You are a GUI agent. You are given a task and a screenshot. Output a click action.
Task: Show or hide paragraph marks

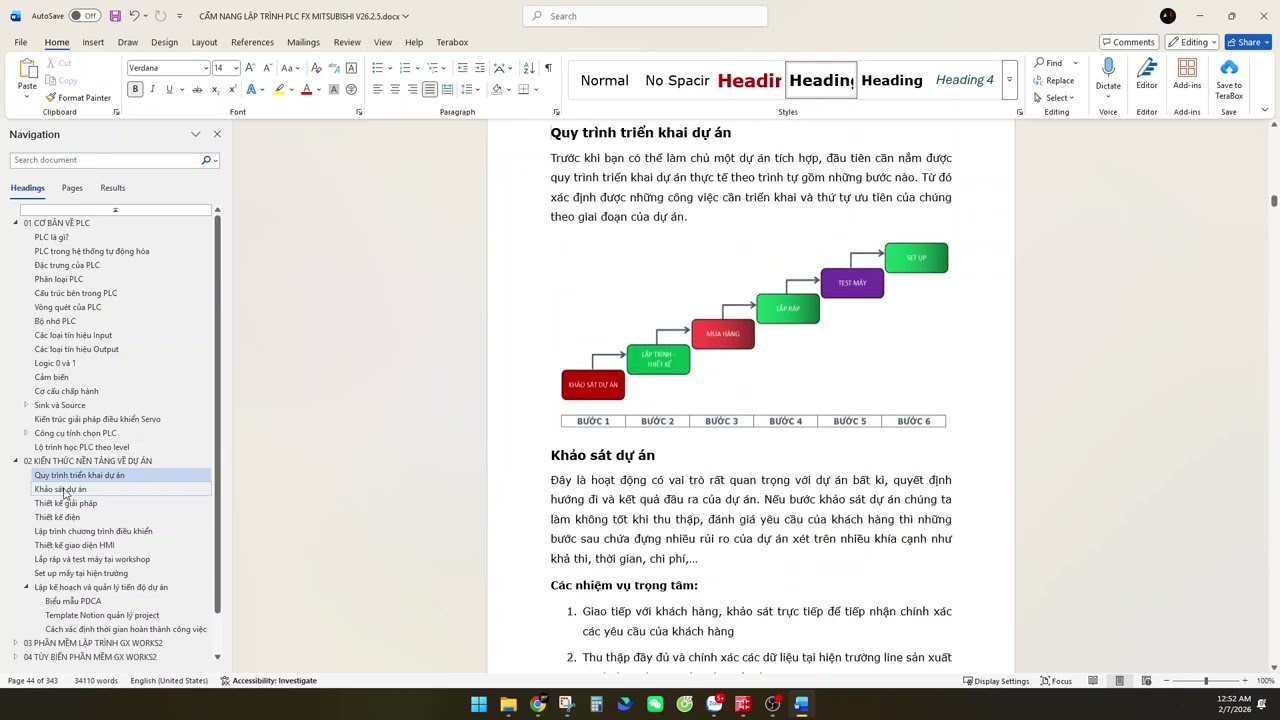click(548, 68)
